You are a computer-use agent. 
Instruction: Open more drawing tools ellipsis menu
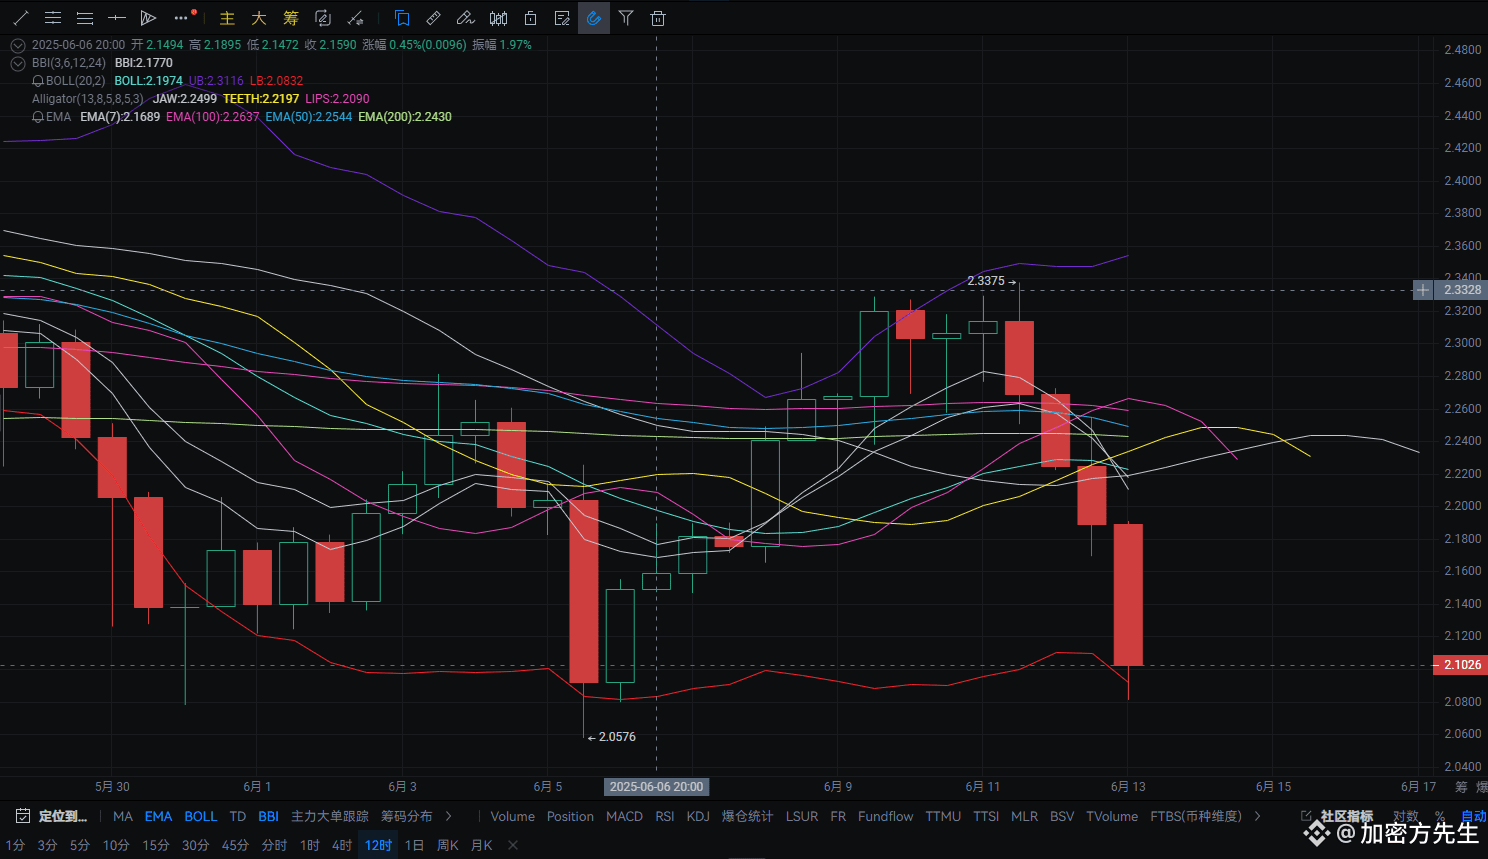(x=181, y=18)
